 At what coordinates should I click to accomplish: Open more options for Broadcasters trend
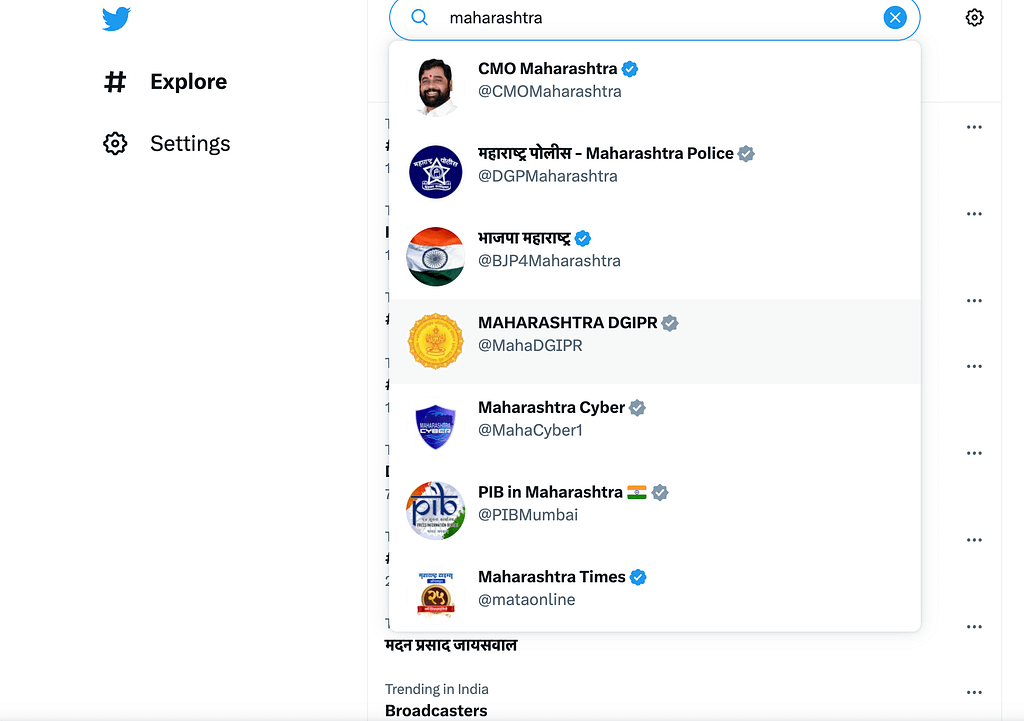click(x=974, y=692)
